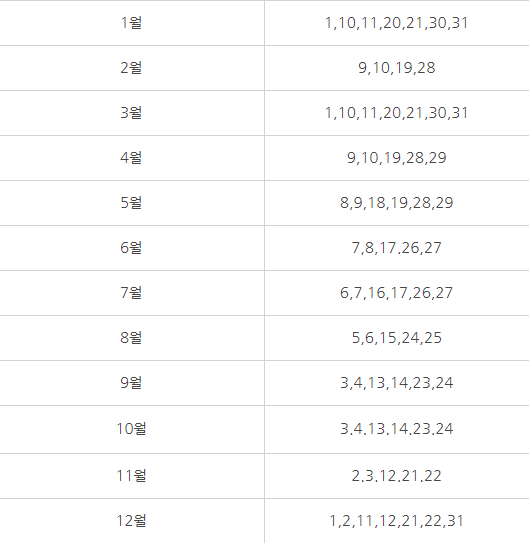Select dates 9,10,19,28,29 in April row

coord(396,158)
